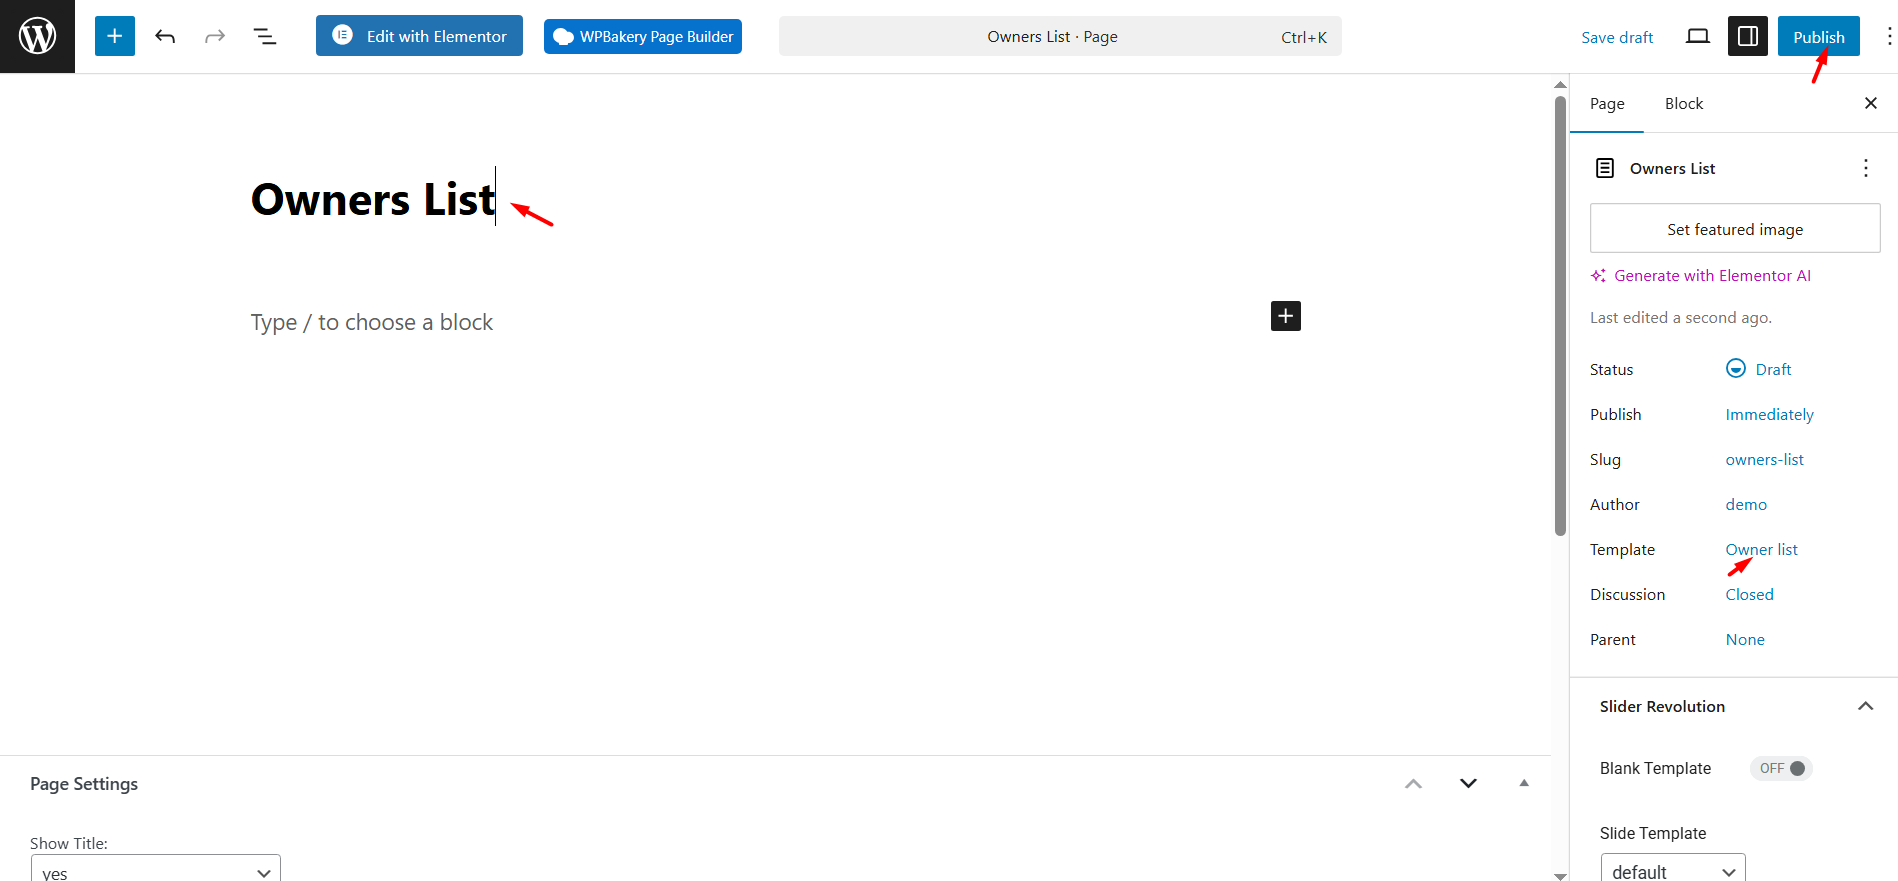Select the Page tab

pos(1607,104)
